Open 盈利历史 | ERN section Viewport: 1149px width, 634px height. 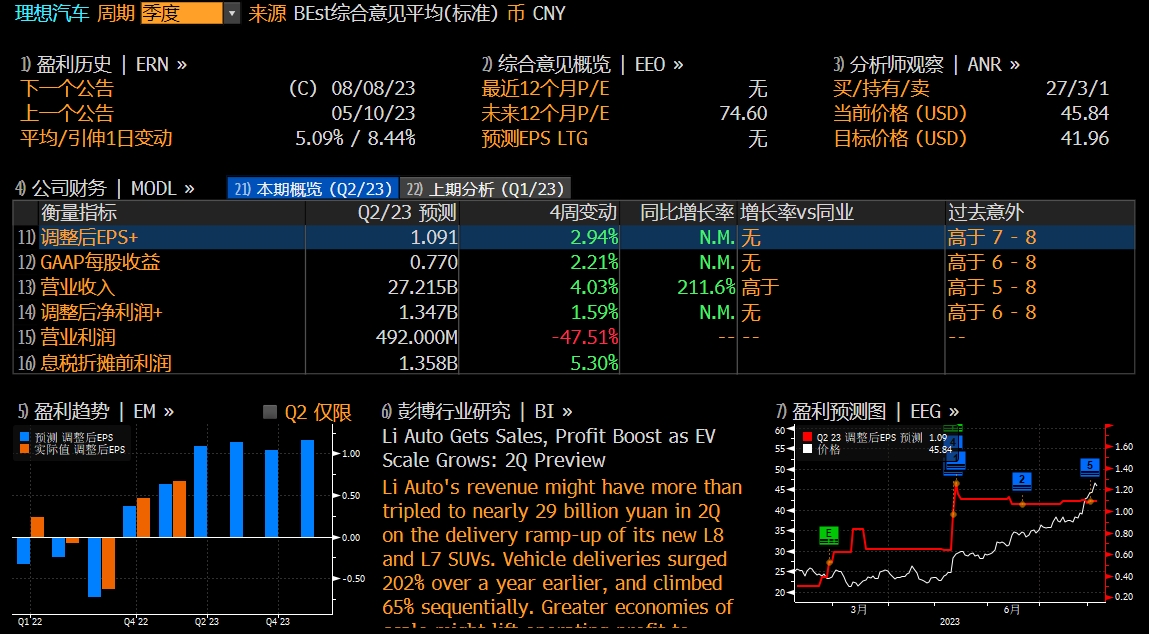tap(103, 64)
